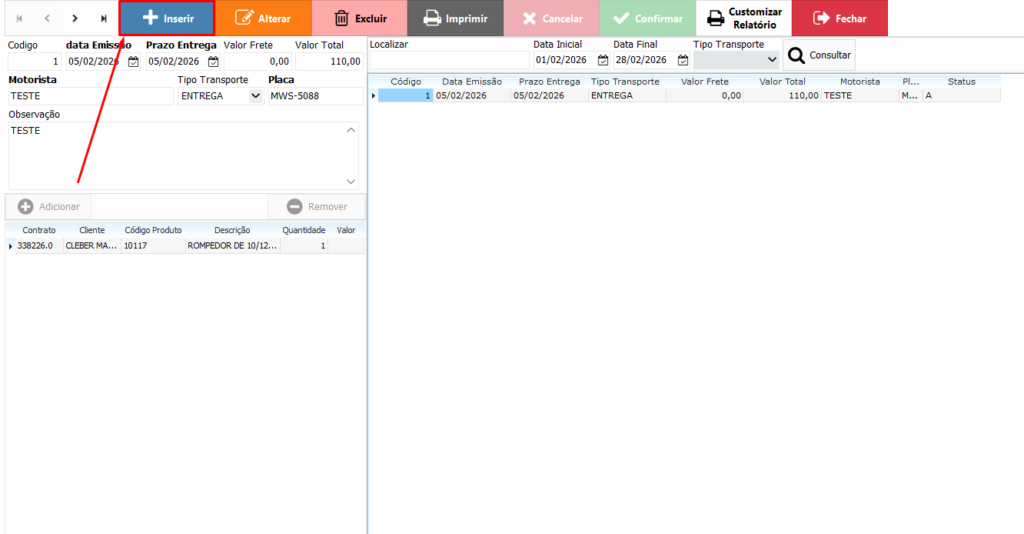Click the Inserir button
The width and height of the screenshot is (1024, 534).
point(167,18)
